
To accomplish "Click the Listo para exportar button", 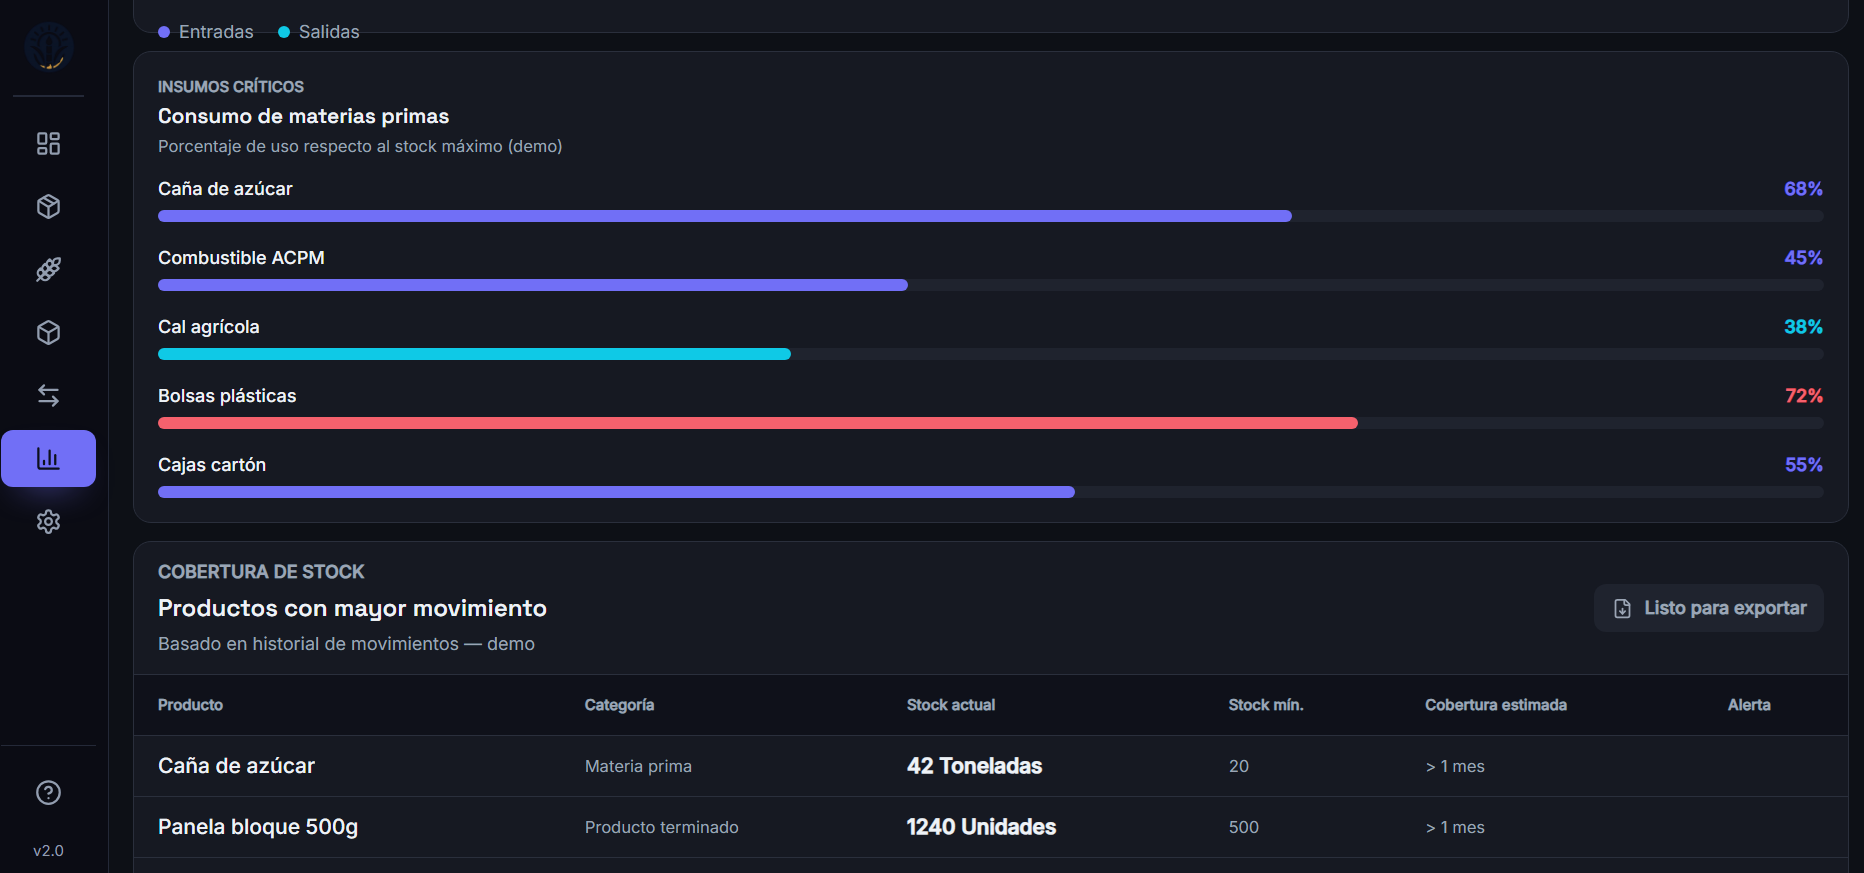I will tap(1708, 608).
